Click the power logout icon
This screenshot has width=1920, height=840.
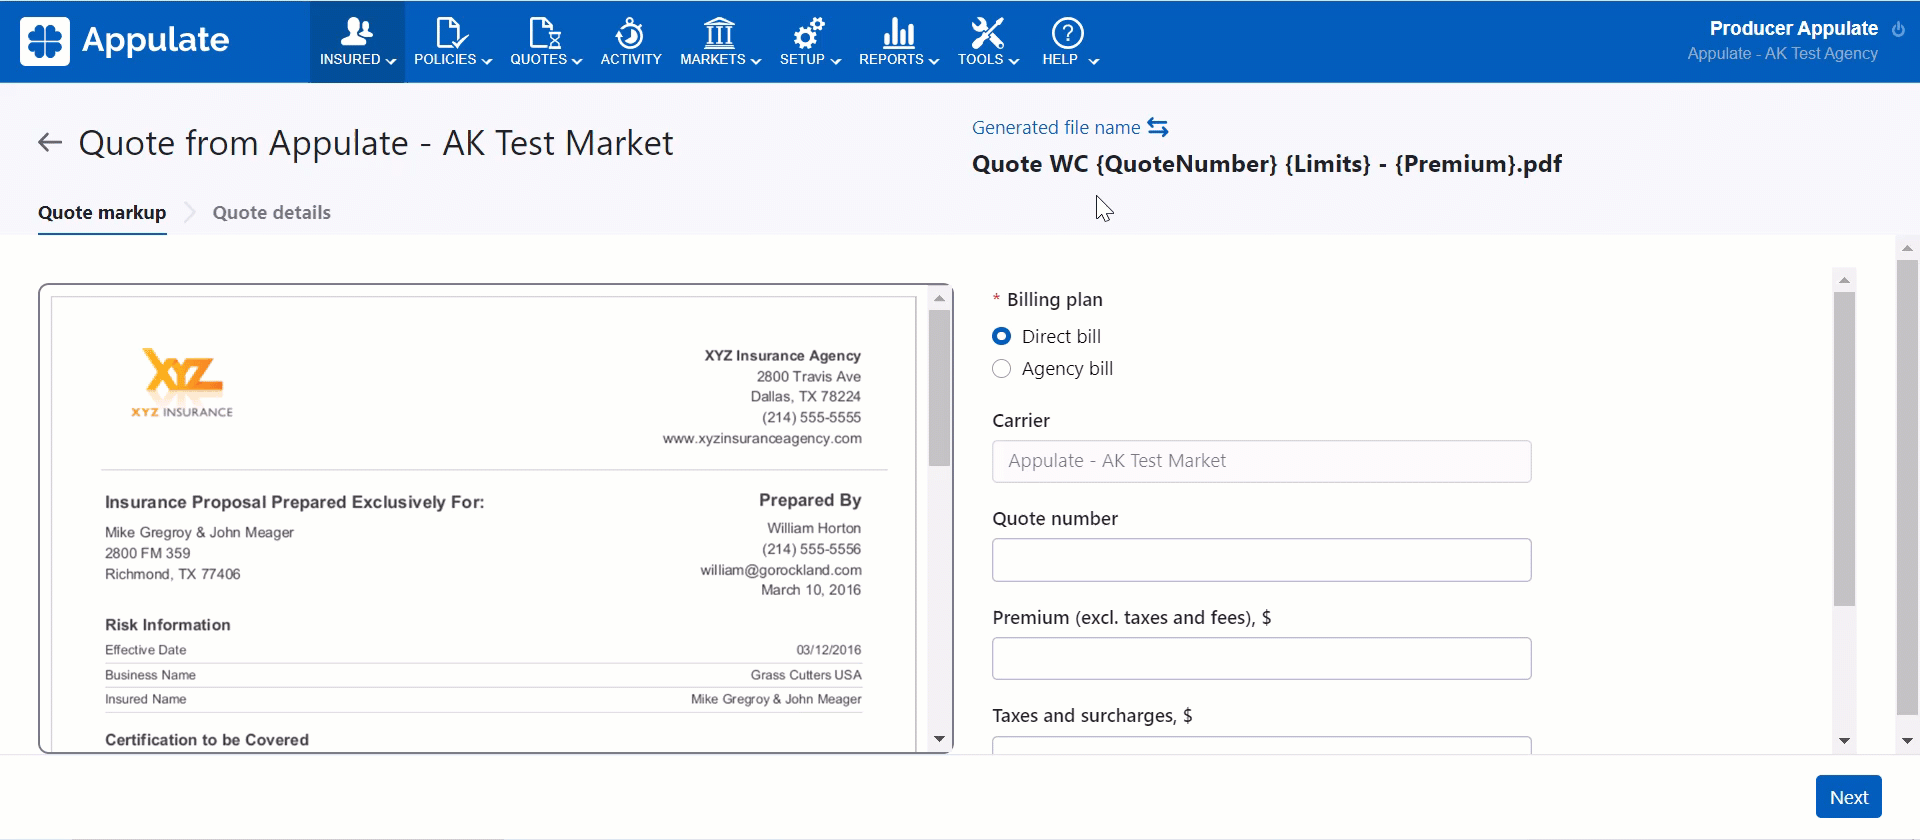[1898, 30]
